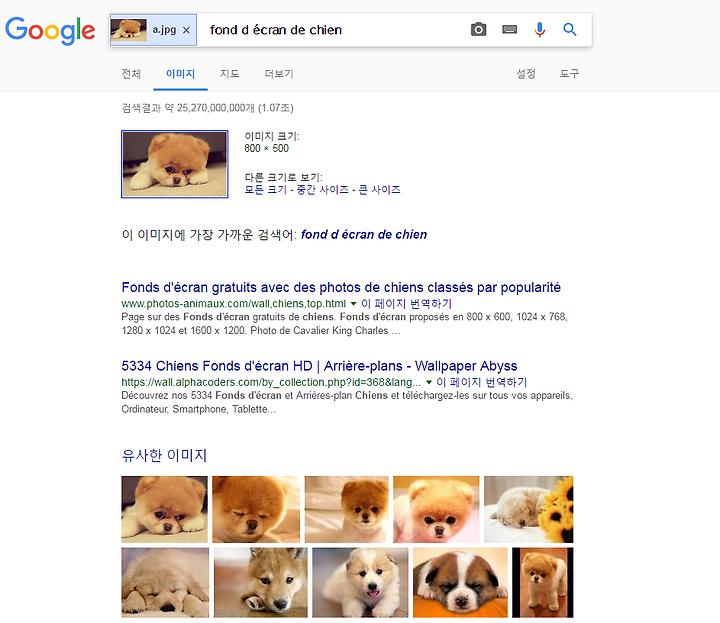The image size is (720, 623).
Task: Open the 도구 tools menu
Action: [x=569, y=73]
